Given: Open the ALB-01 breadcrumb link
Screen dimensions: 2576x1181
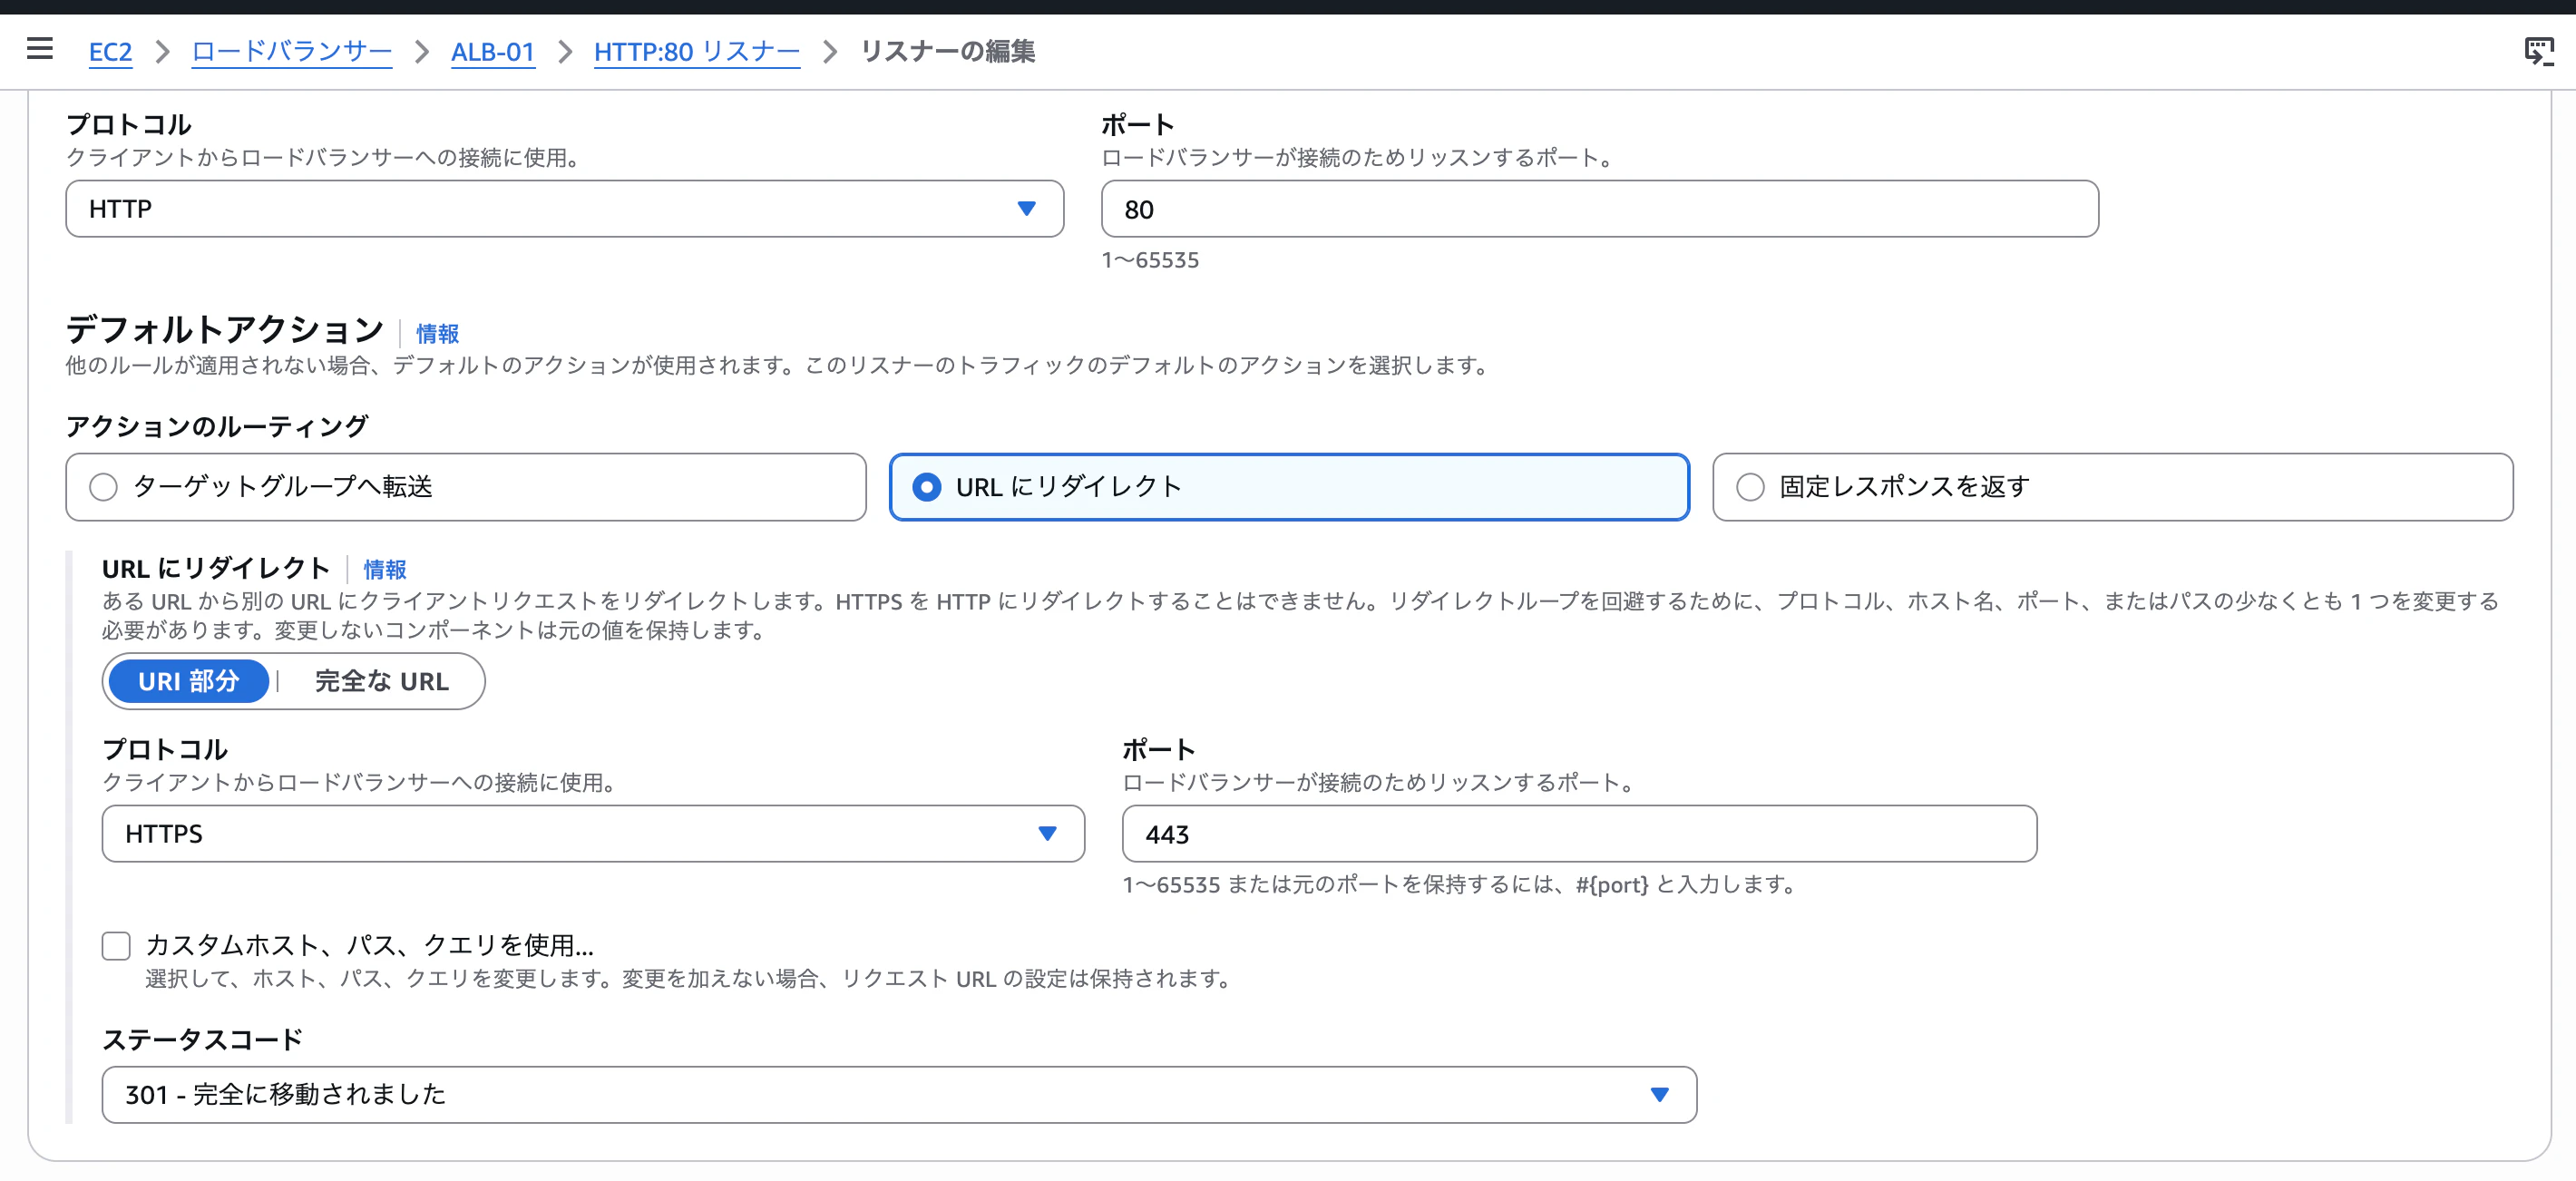Looking at the screenshot, I should point(493,52).
